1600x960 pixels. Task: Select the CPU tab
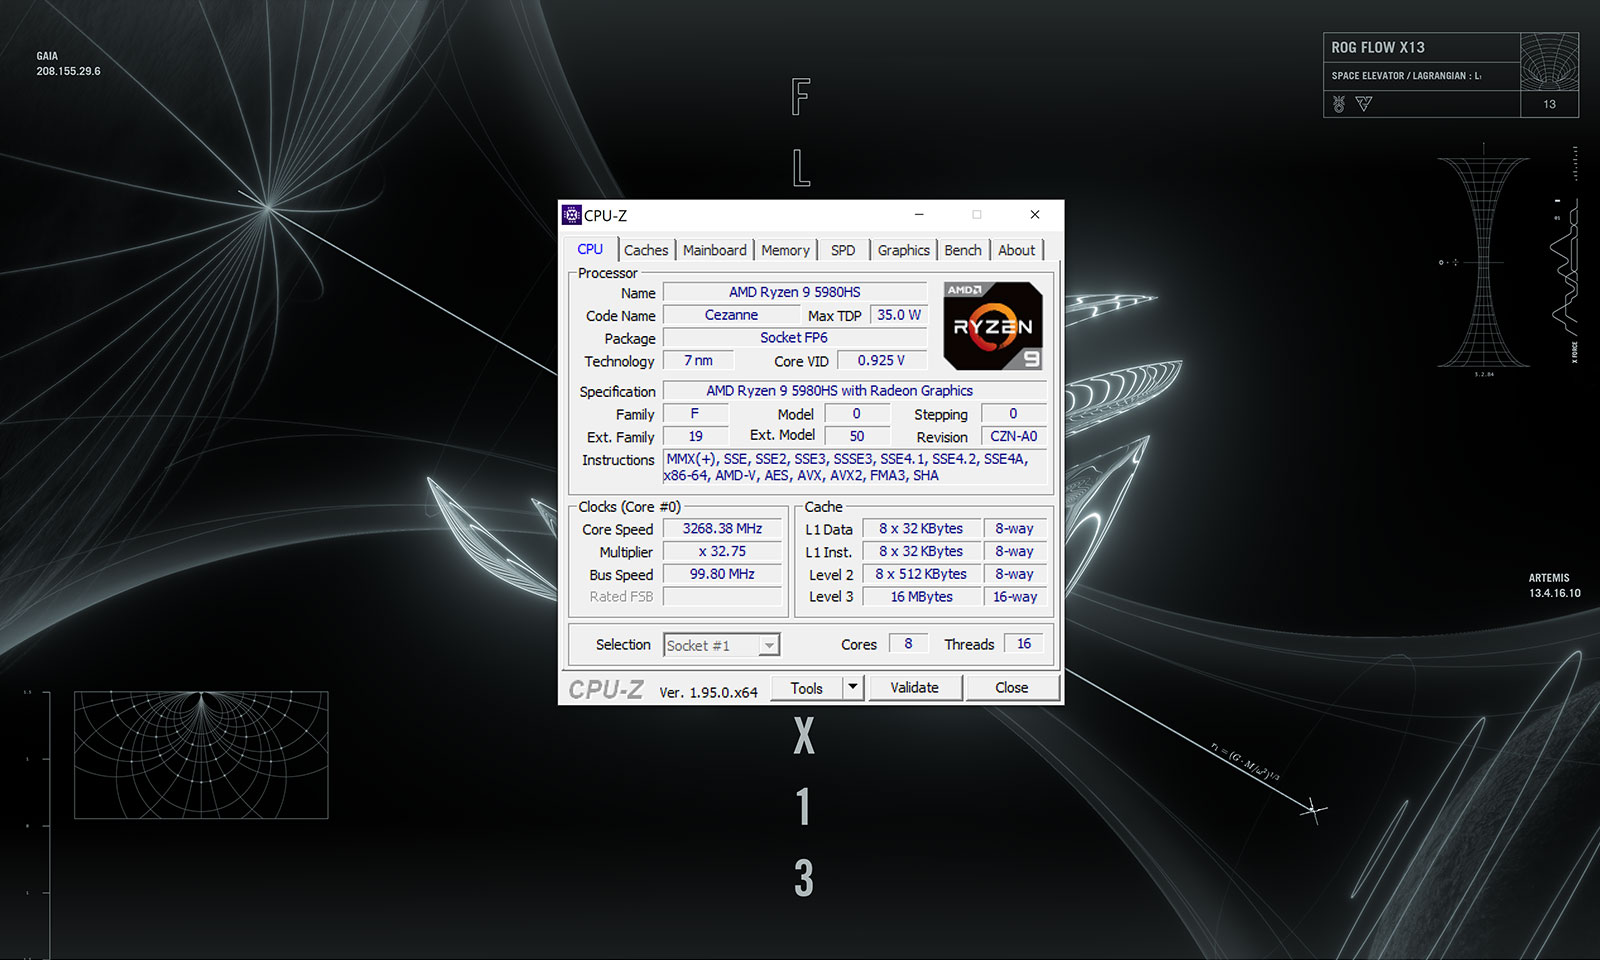(x=590, y=249)
